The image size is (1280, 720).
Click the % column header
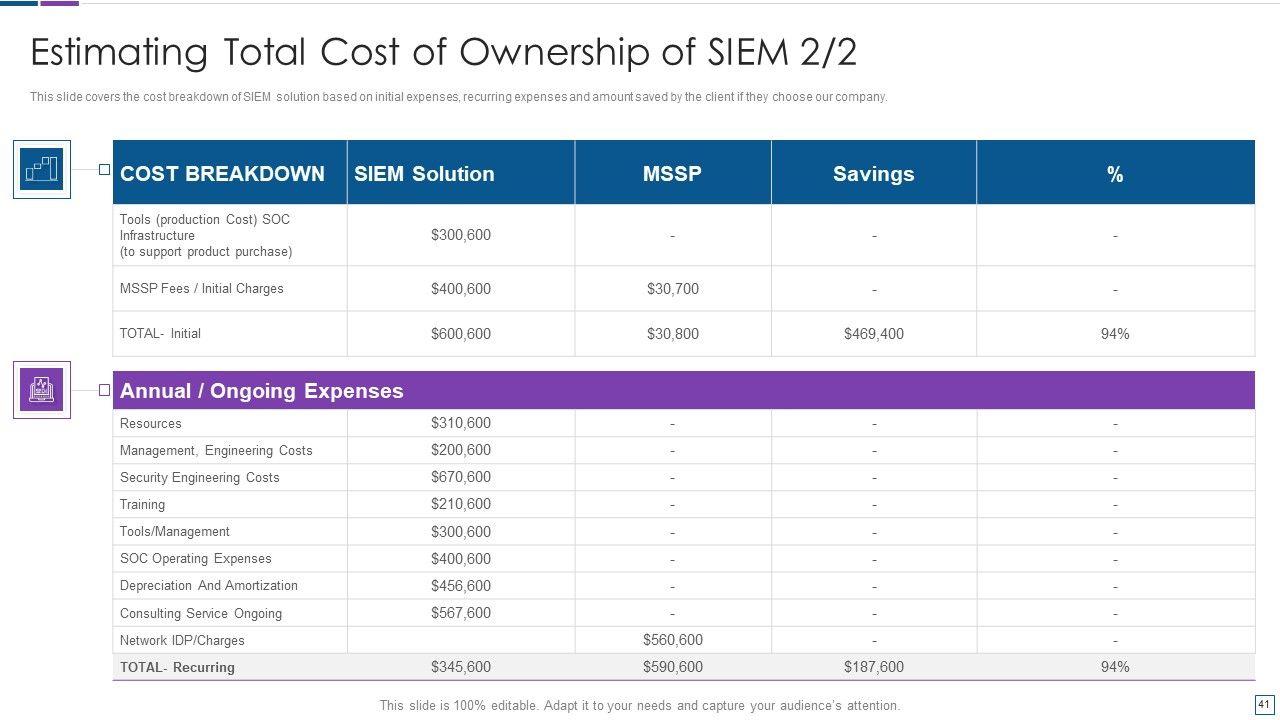(1115, 174)
